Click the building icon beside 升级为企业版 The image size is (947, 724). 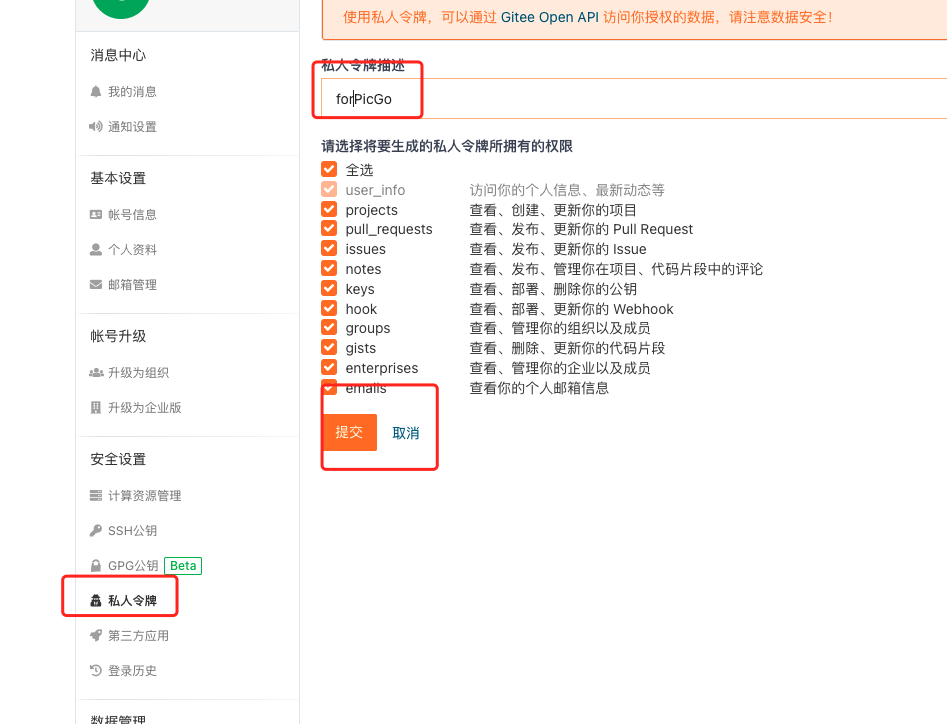point(95,408)
